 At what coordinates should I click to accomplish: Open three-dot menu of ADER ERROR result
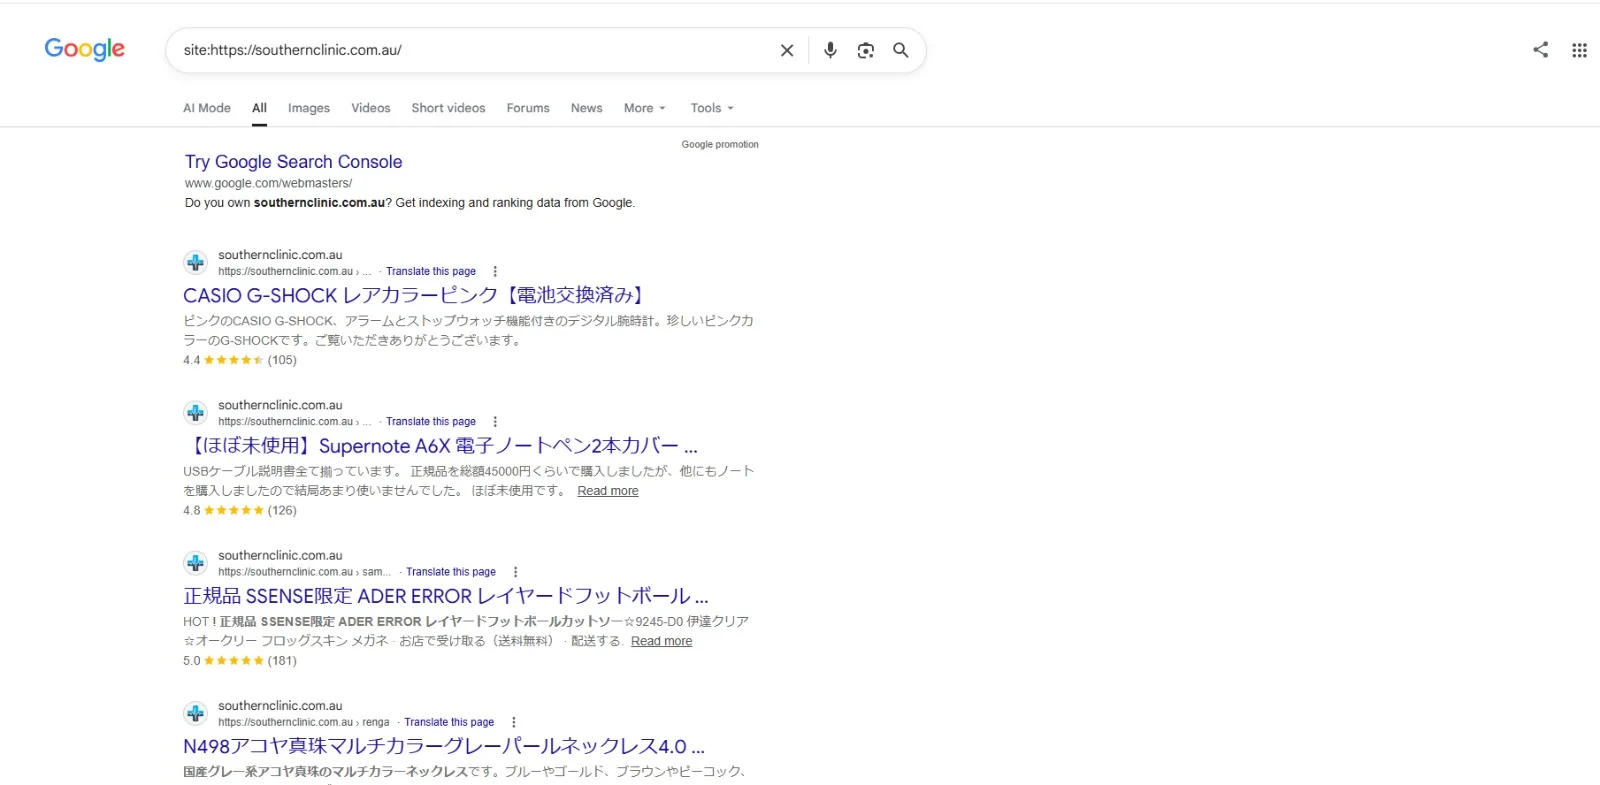[x=515, y=572]
